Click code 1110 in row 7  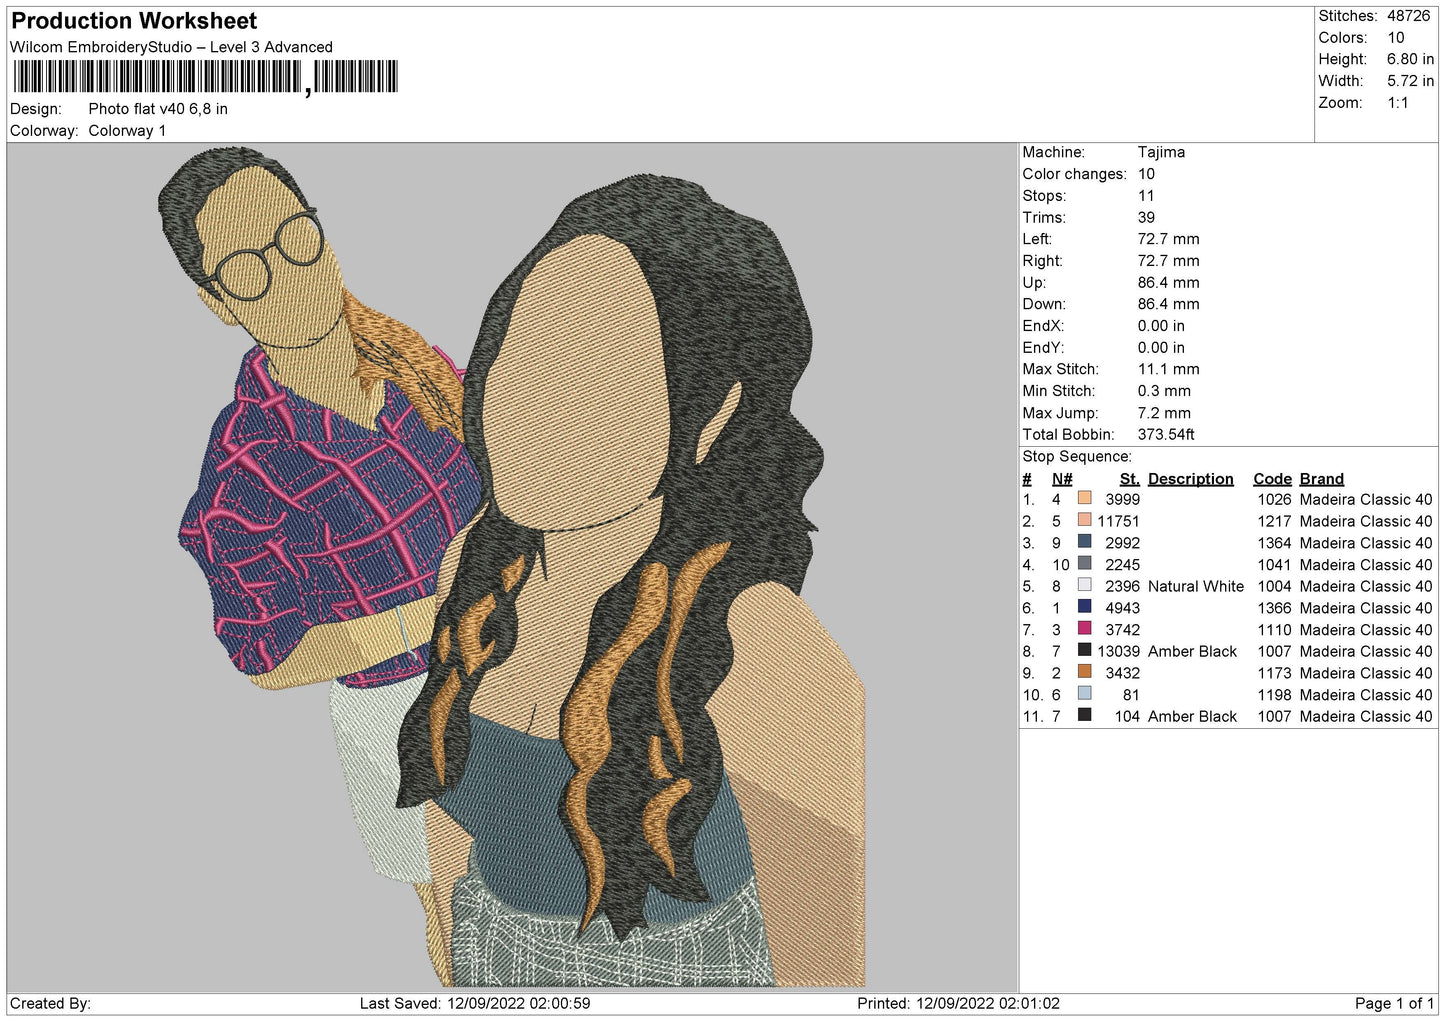coord(1274,630)
